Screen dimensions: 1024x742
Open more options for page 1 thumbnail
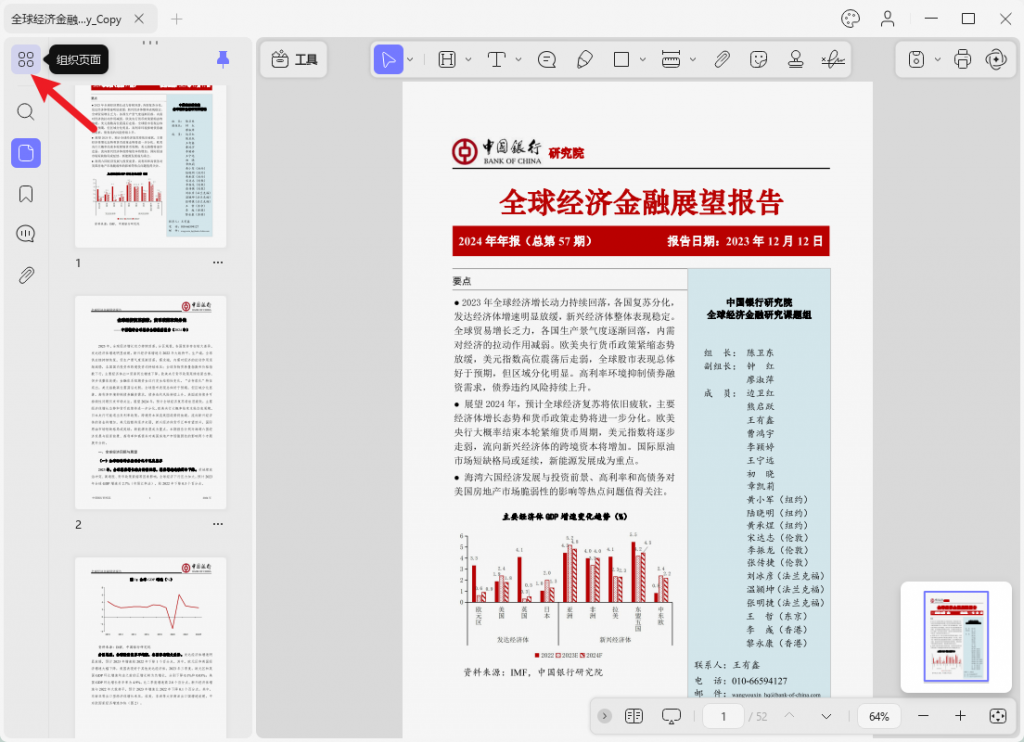click(217, 263)
